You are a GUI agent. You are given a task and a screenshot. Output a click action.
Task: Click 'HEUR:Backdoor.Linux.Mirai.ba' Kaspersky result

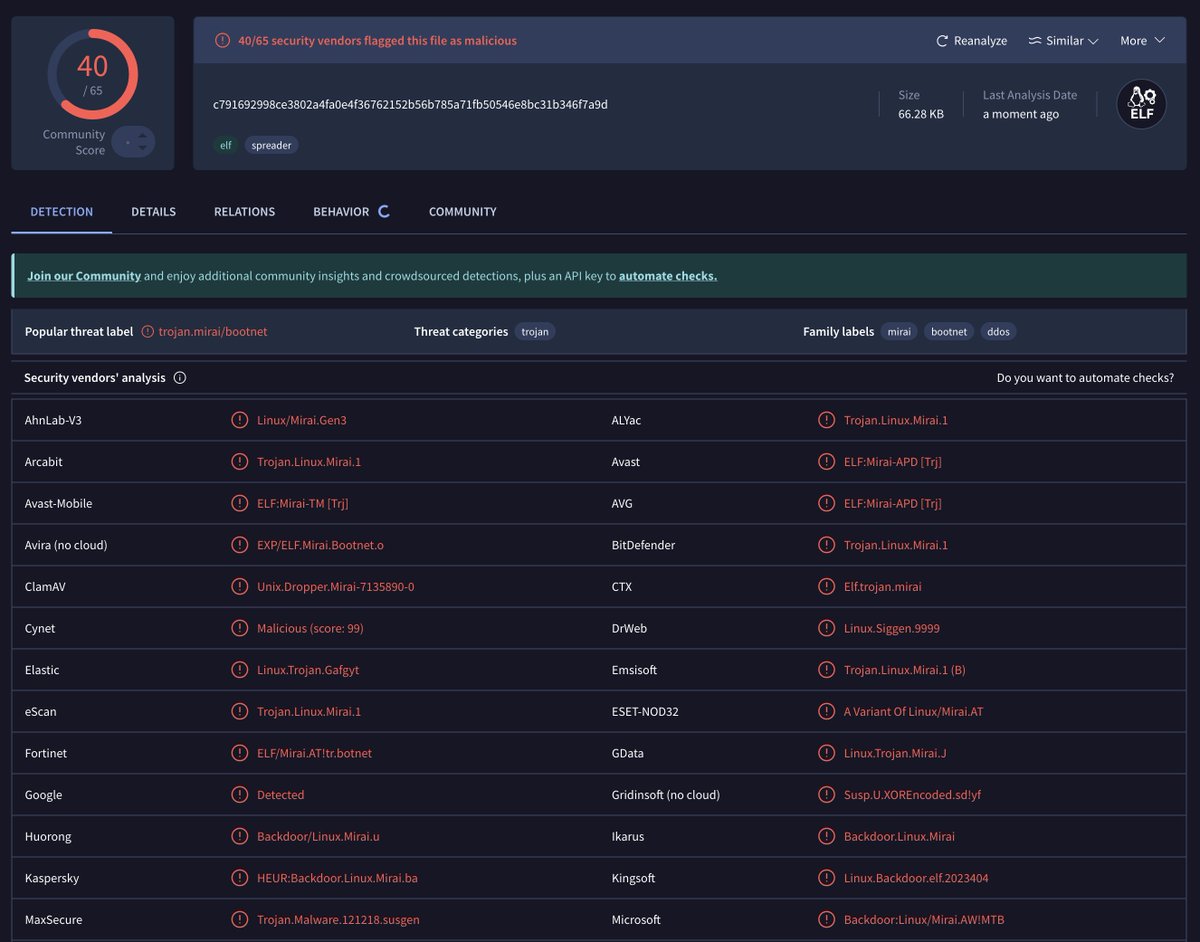[337, 878]
